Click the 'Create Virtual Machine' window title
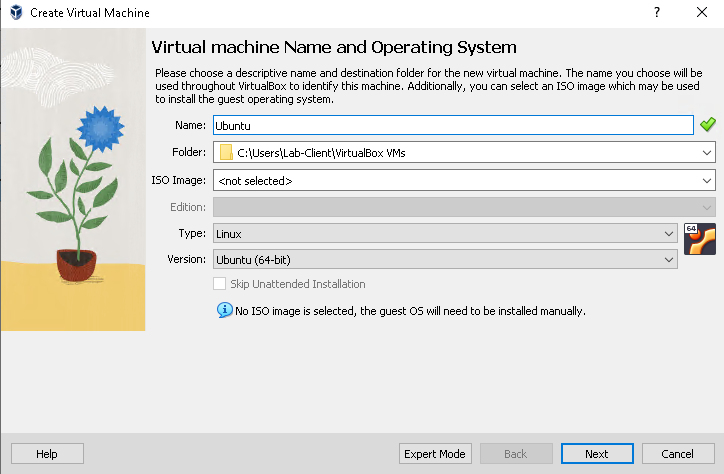 (x=90, y=12)
